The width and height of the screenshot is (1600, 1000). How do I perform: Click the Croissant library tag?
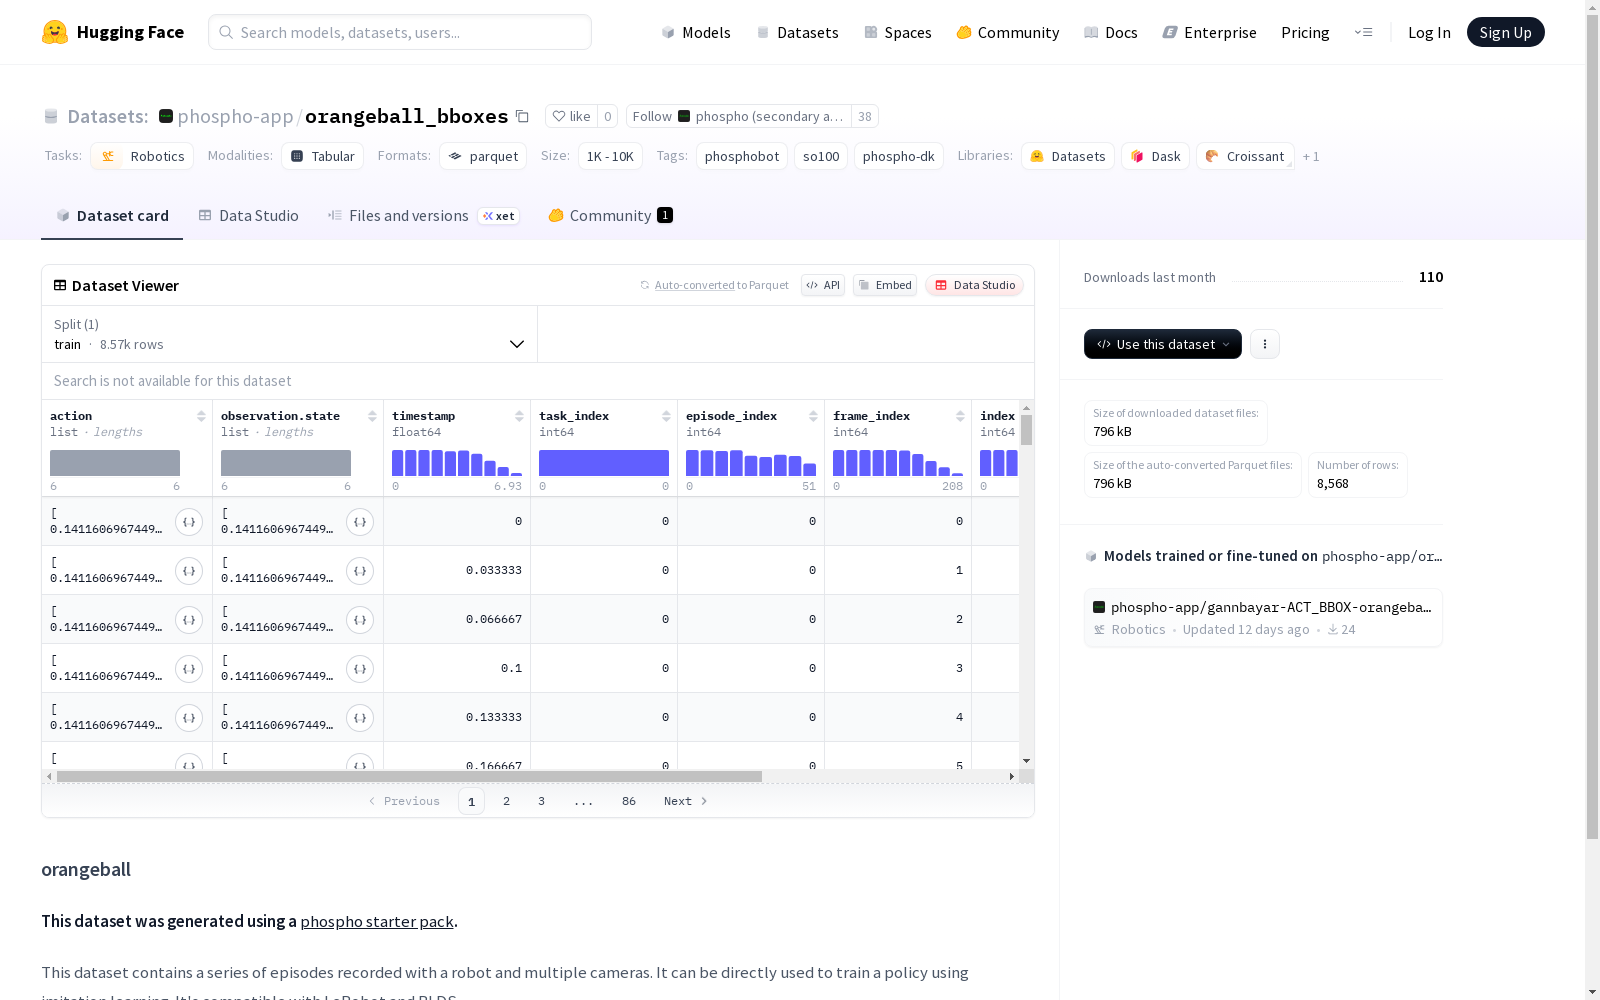pos(1245,156)
